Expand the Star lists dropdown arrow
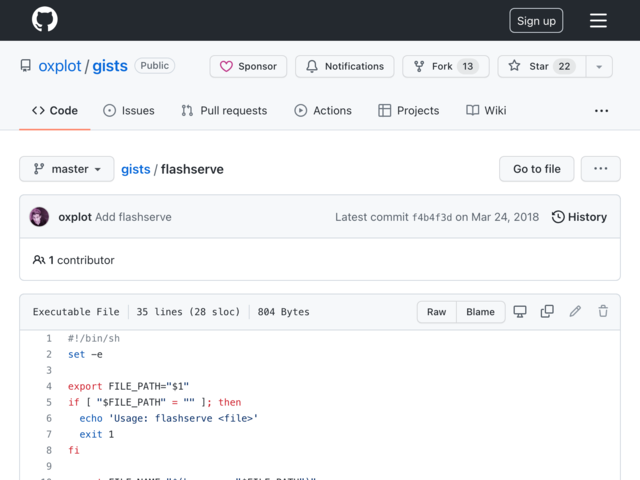Image resolution: width=640 pixels, height=480 pixels. click(599, 67)
